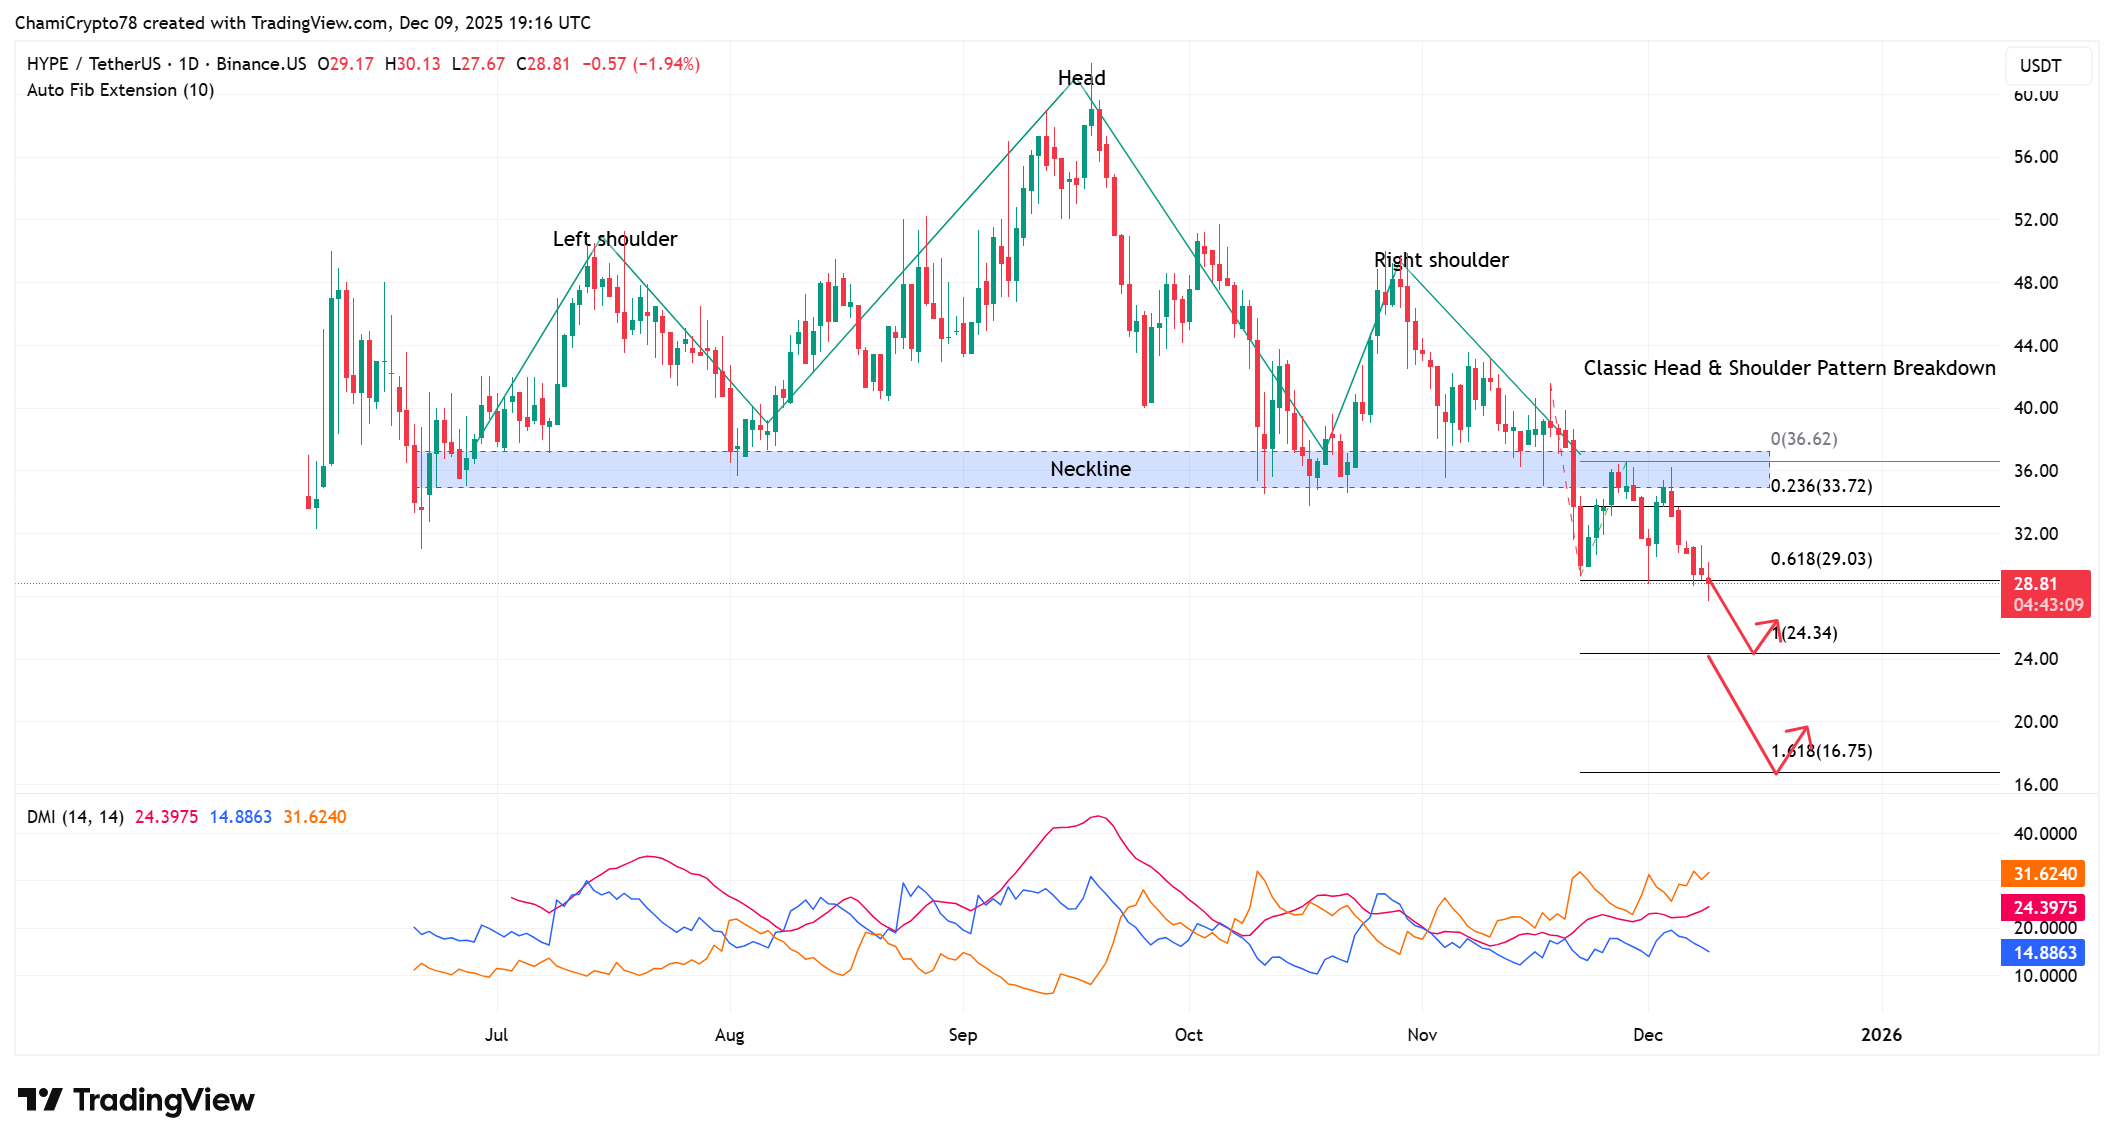
Task: Click the Dec label on the time axis
Action: (x=1648, y=1035)
